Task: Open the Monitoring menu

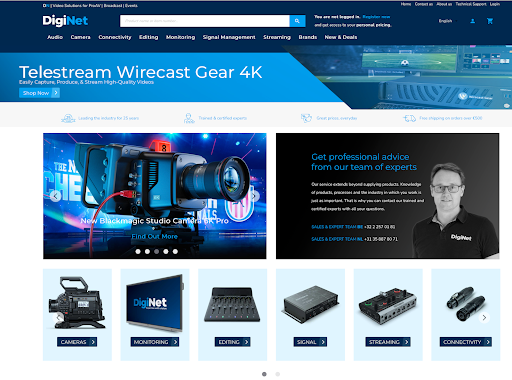Action: [x=180, y=37]
